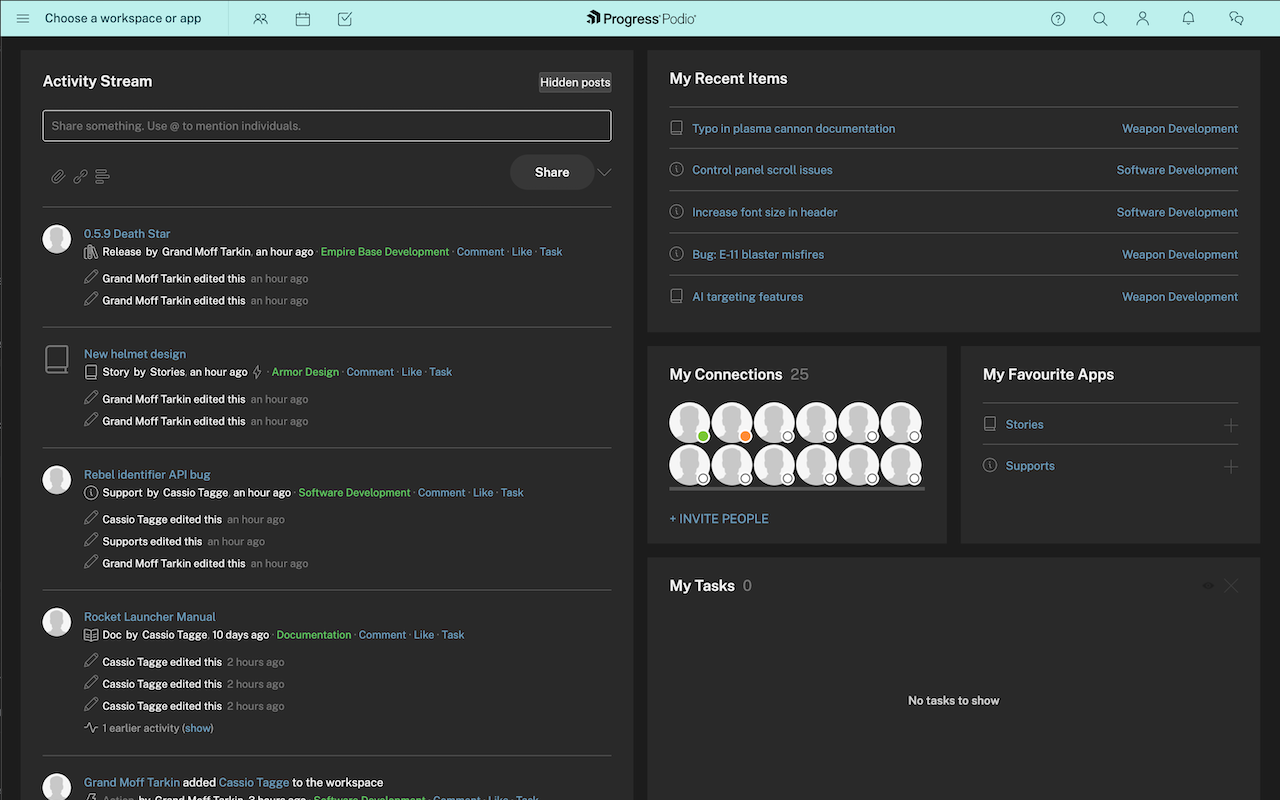Viewport: 1280px width, 800px height.
Task: Show the 1 earlier activity
Action: point(198,728)
